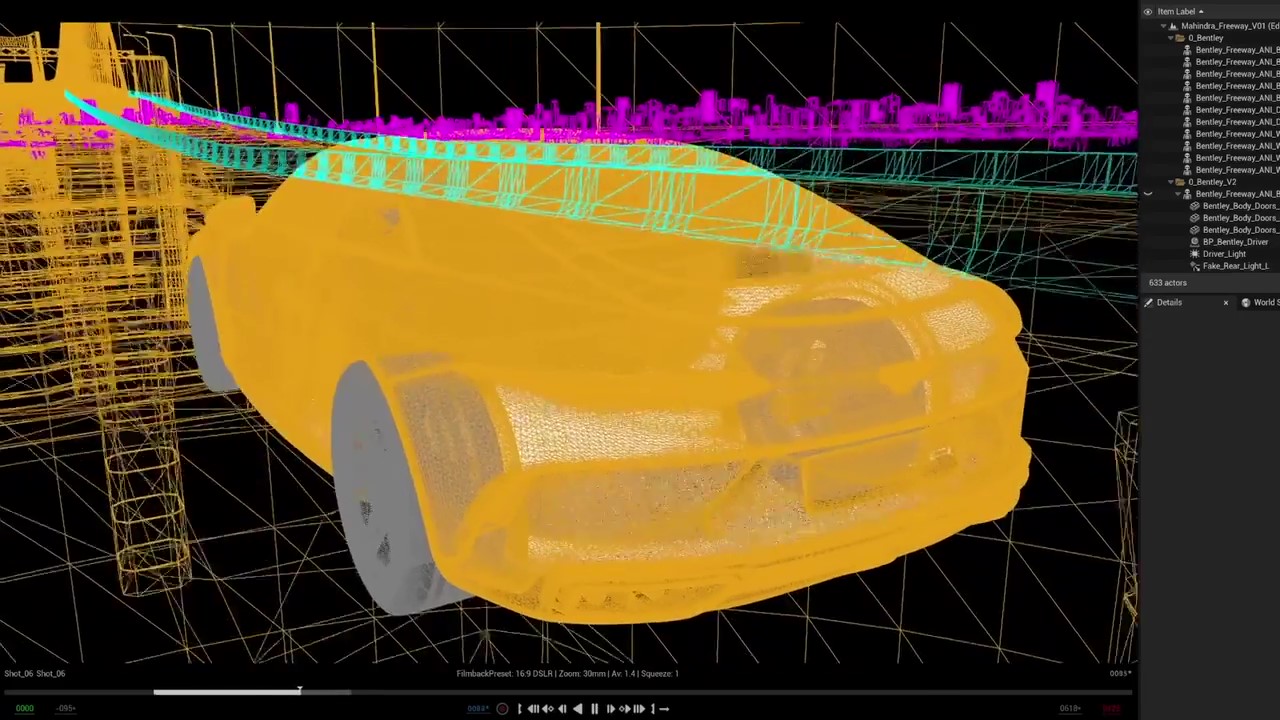
Task: Collapse the 0_Bentley folder
Action: [1171, 38]
